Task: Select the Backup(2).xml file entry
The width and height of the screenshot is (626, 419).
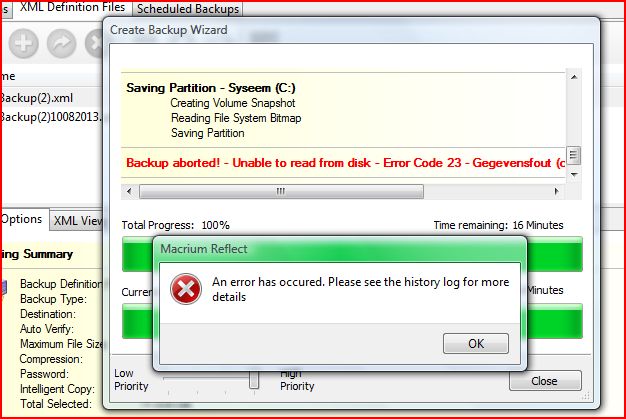Action: [37, 98]
